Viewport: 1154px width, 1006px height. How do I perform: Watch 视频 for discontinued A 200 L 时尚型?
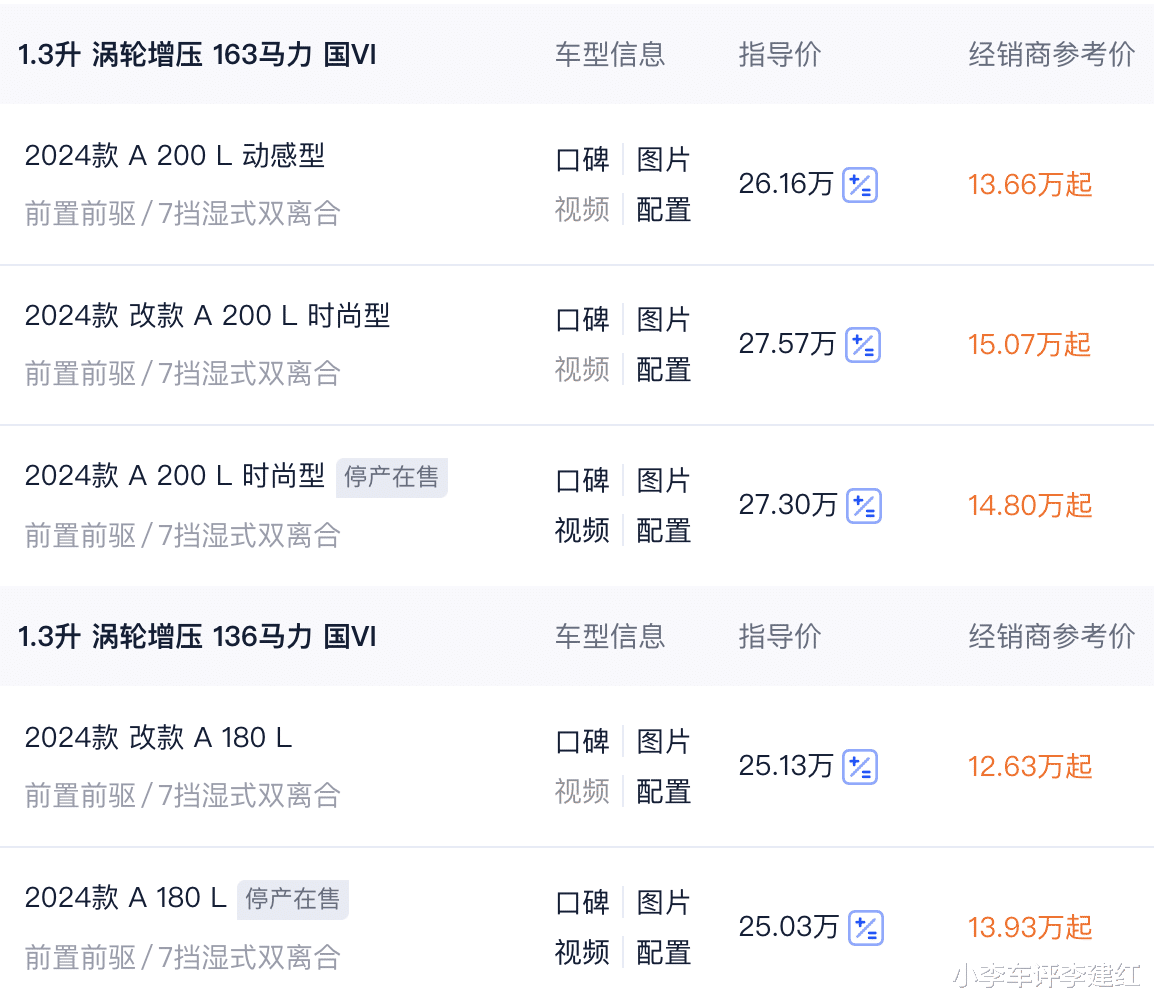[x=582, y=531]
